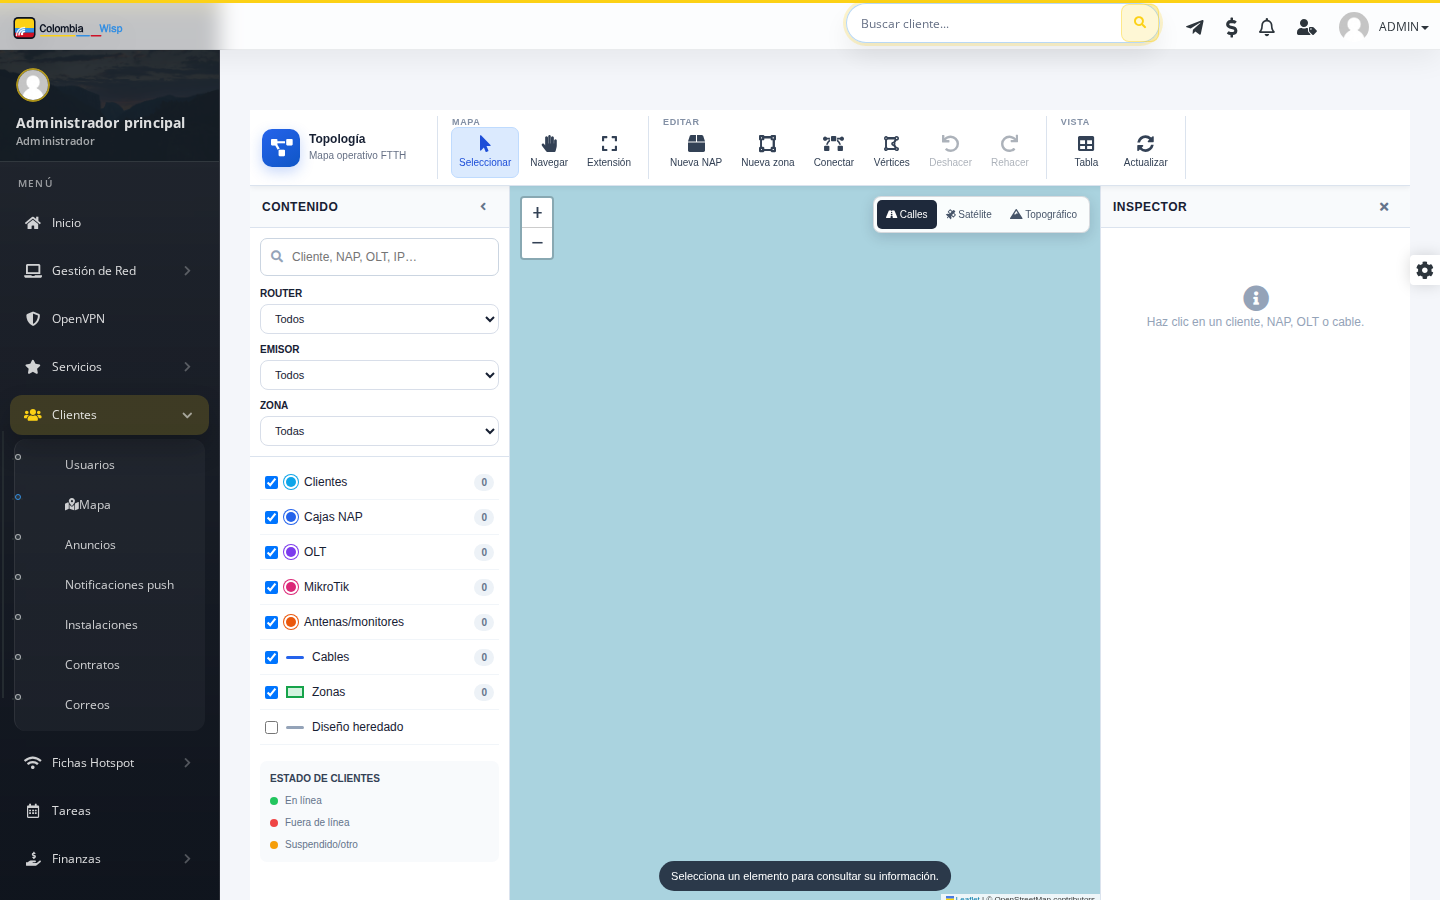Activate the Seleccionar cursor tool
The width and height of the screenshot is (1440, 900).
(x=485, y=152)
